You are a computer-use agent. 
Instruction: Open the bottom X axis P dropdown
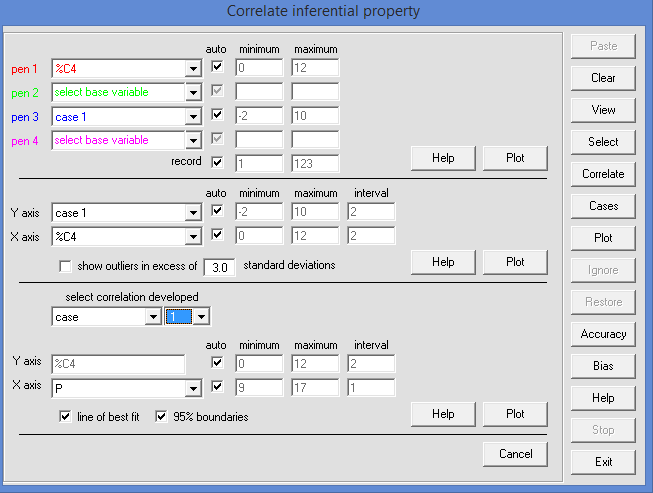coord(193,387)
